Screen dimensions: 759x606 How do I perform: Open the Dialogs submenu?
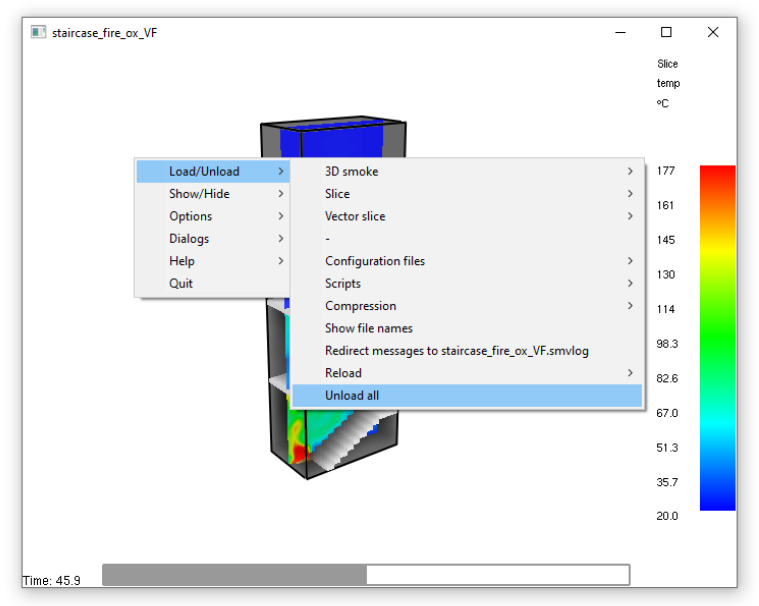click(x=213, y=239)
